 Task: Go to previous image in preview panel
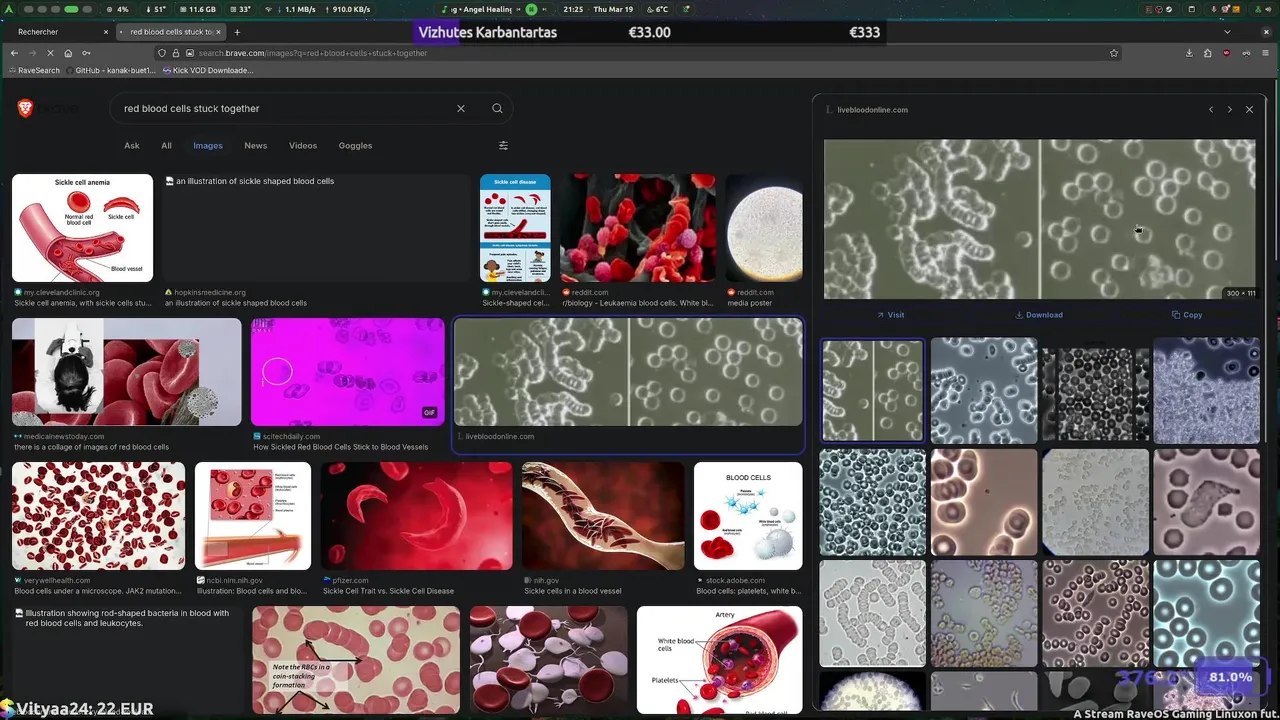pos(1211,110)
